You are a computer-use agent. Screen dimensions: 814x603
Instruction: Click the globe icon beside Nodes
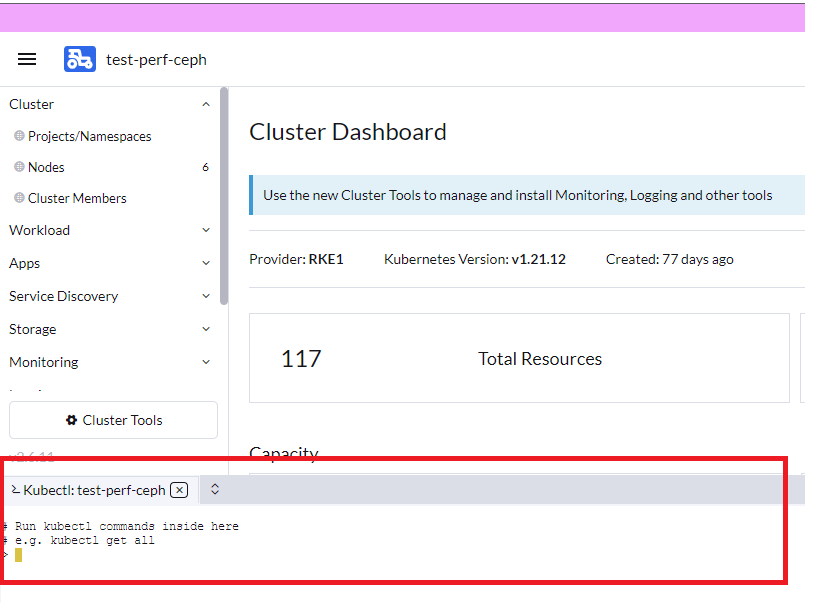click(19, 167)
